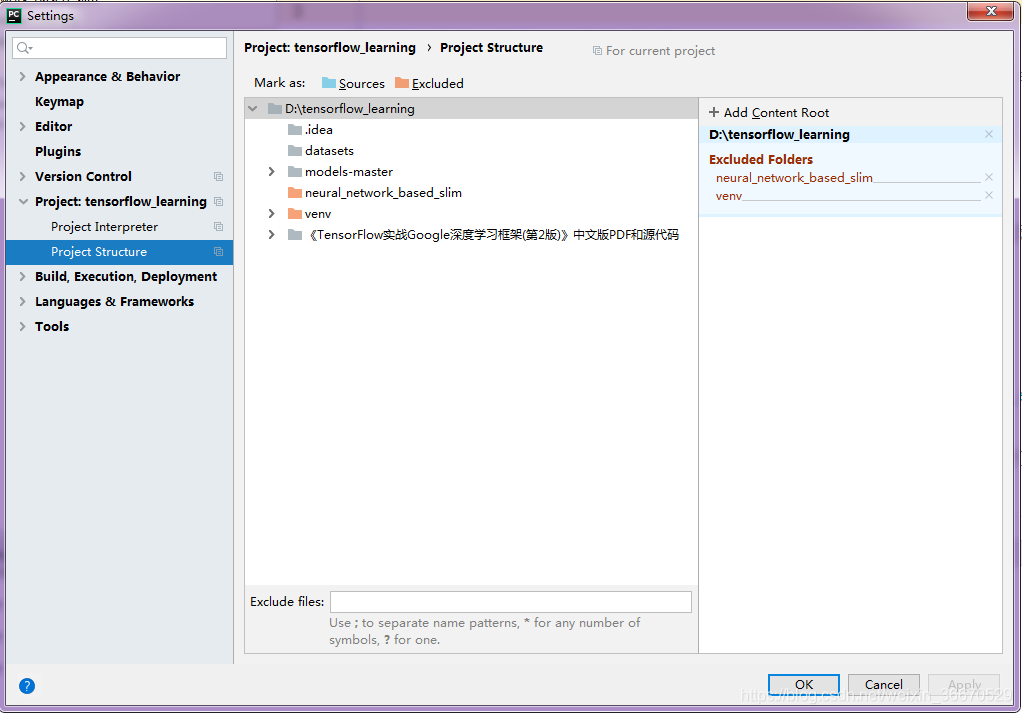Select the neural_network_based_slim folder row

(471, 193)
